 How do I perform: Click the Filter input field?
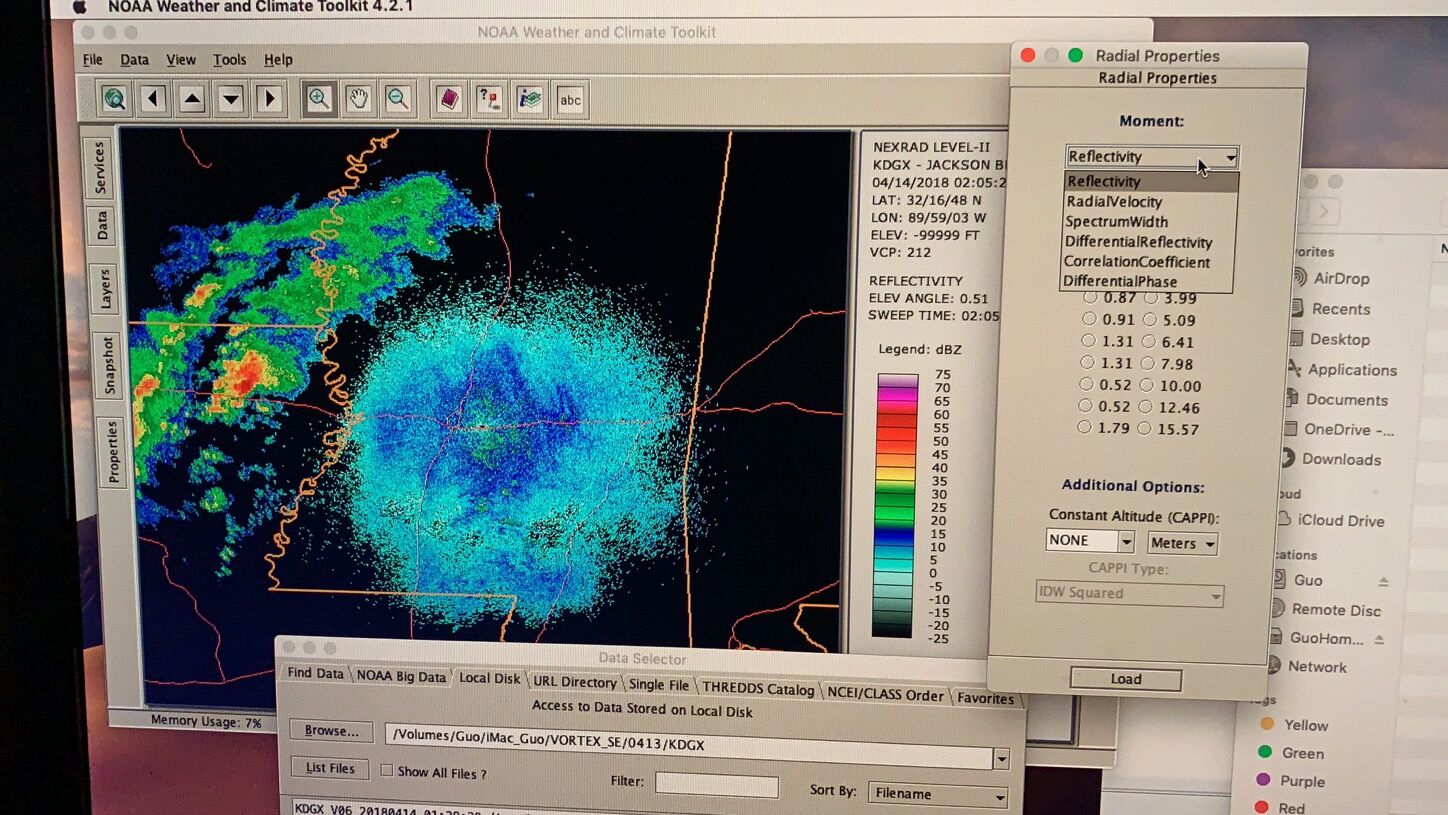pyautogui.click(x=717, y=785)
